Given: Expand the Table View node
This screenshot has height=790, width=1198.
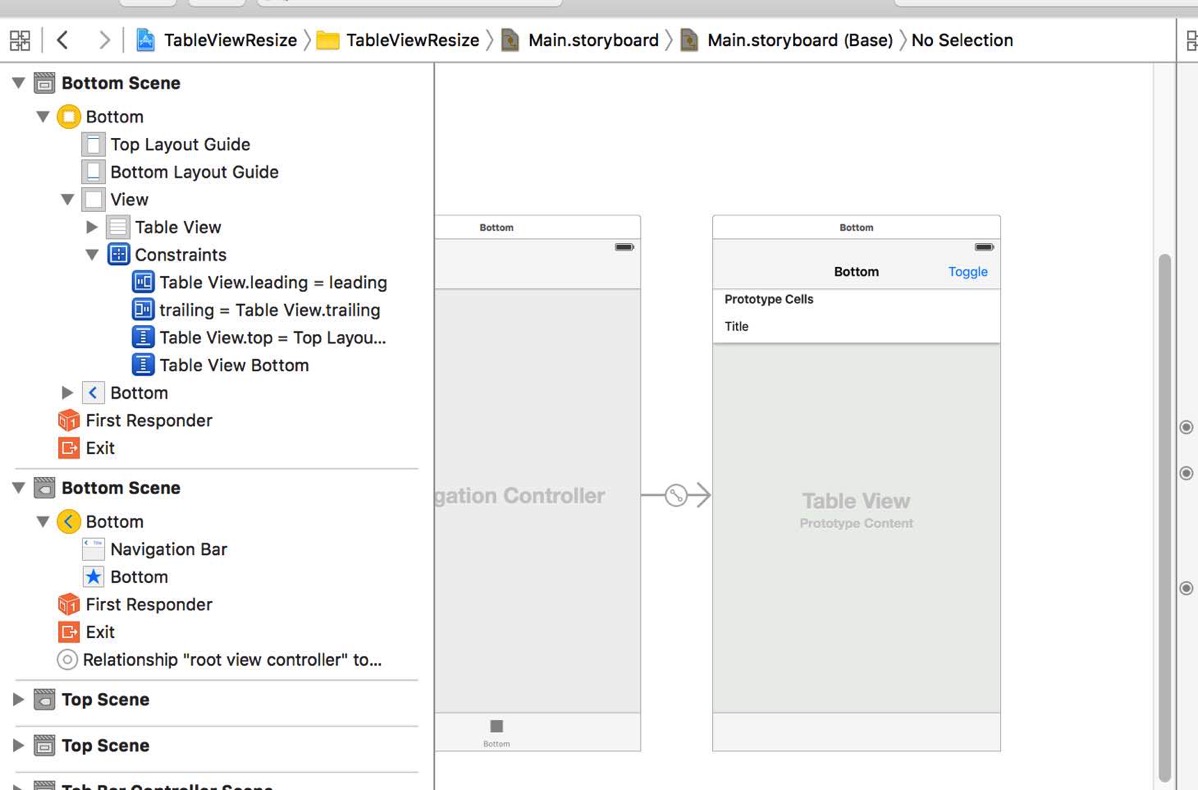Looking at the screenshot, I should point(92,227).
